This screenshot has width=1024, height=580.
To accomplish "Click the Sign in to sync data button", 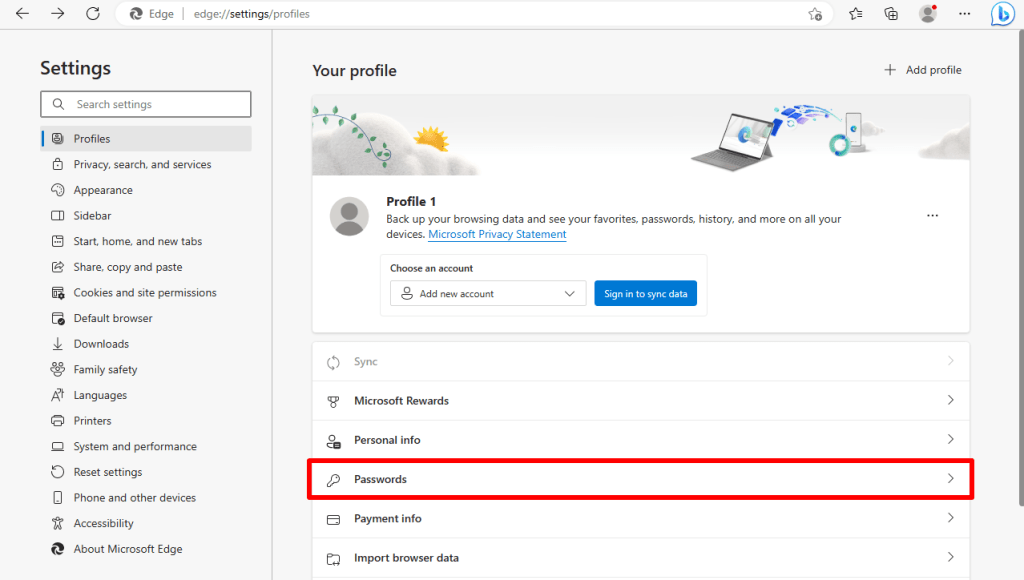I will (x=645, y=293).
